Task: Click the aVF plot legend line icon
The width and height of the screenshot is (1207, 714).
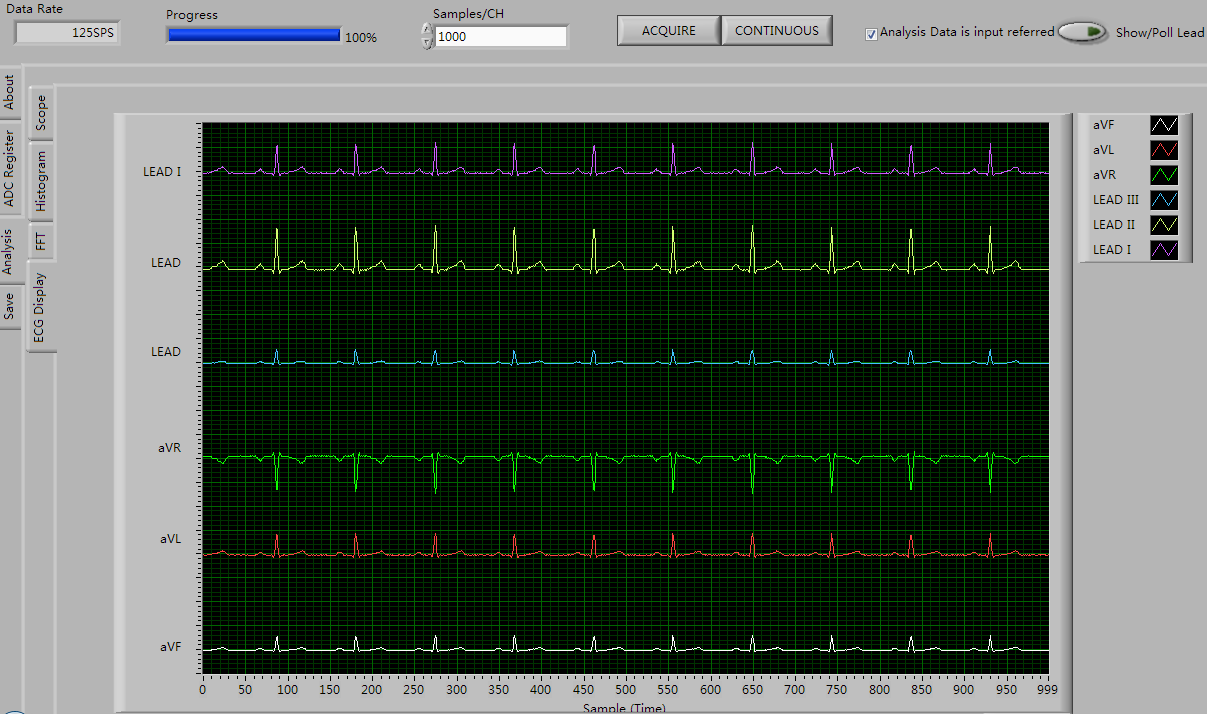Action: [1164, 125]
